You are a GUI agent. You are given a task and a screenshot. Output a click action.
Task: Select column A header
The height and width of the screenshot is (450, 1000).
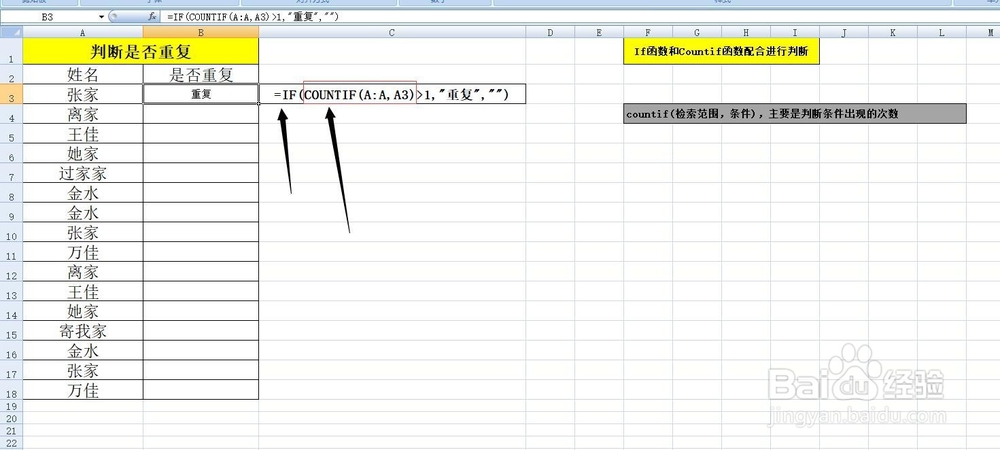(x=83, y=32)
